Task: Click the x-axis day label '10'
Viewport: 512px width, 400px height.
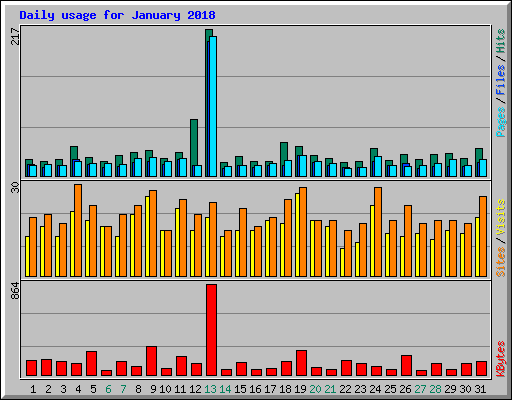Action: click(165, 389)
